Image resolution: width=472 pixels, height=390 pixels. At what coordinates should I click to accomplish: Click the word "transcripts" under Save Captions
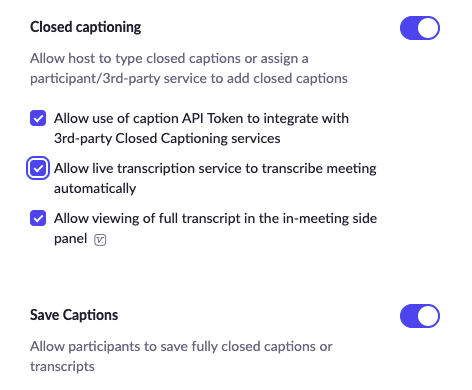62,367
